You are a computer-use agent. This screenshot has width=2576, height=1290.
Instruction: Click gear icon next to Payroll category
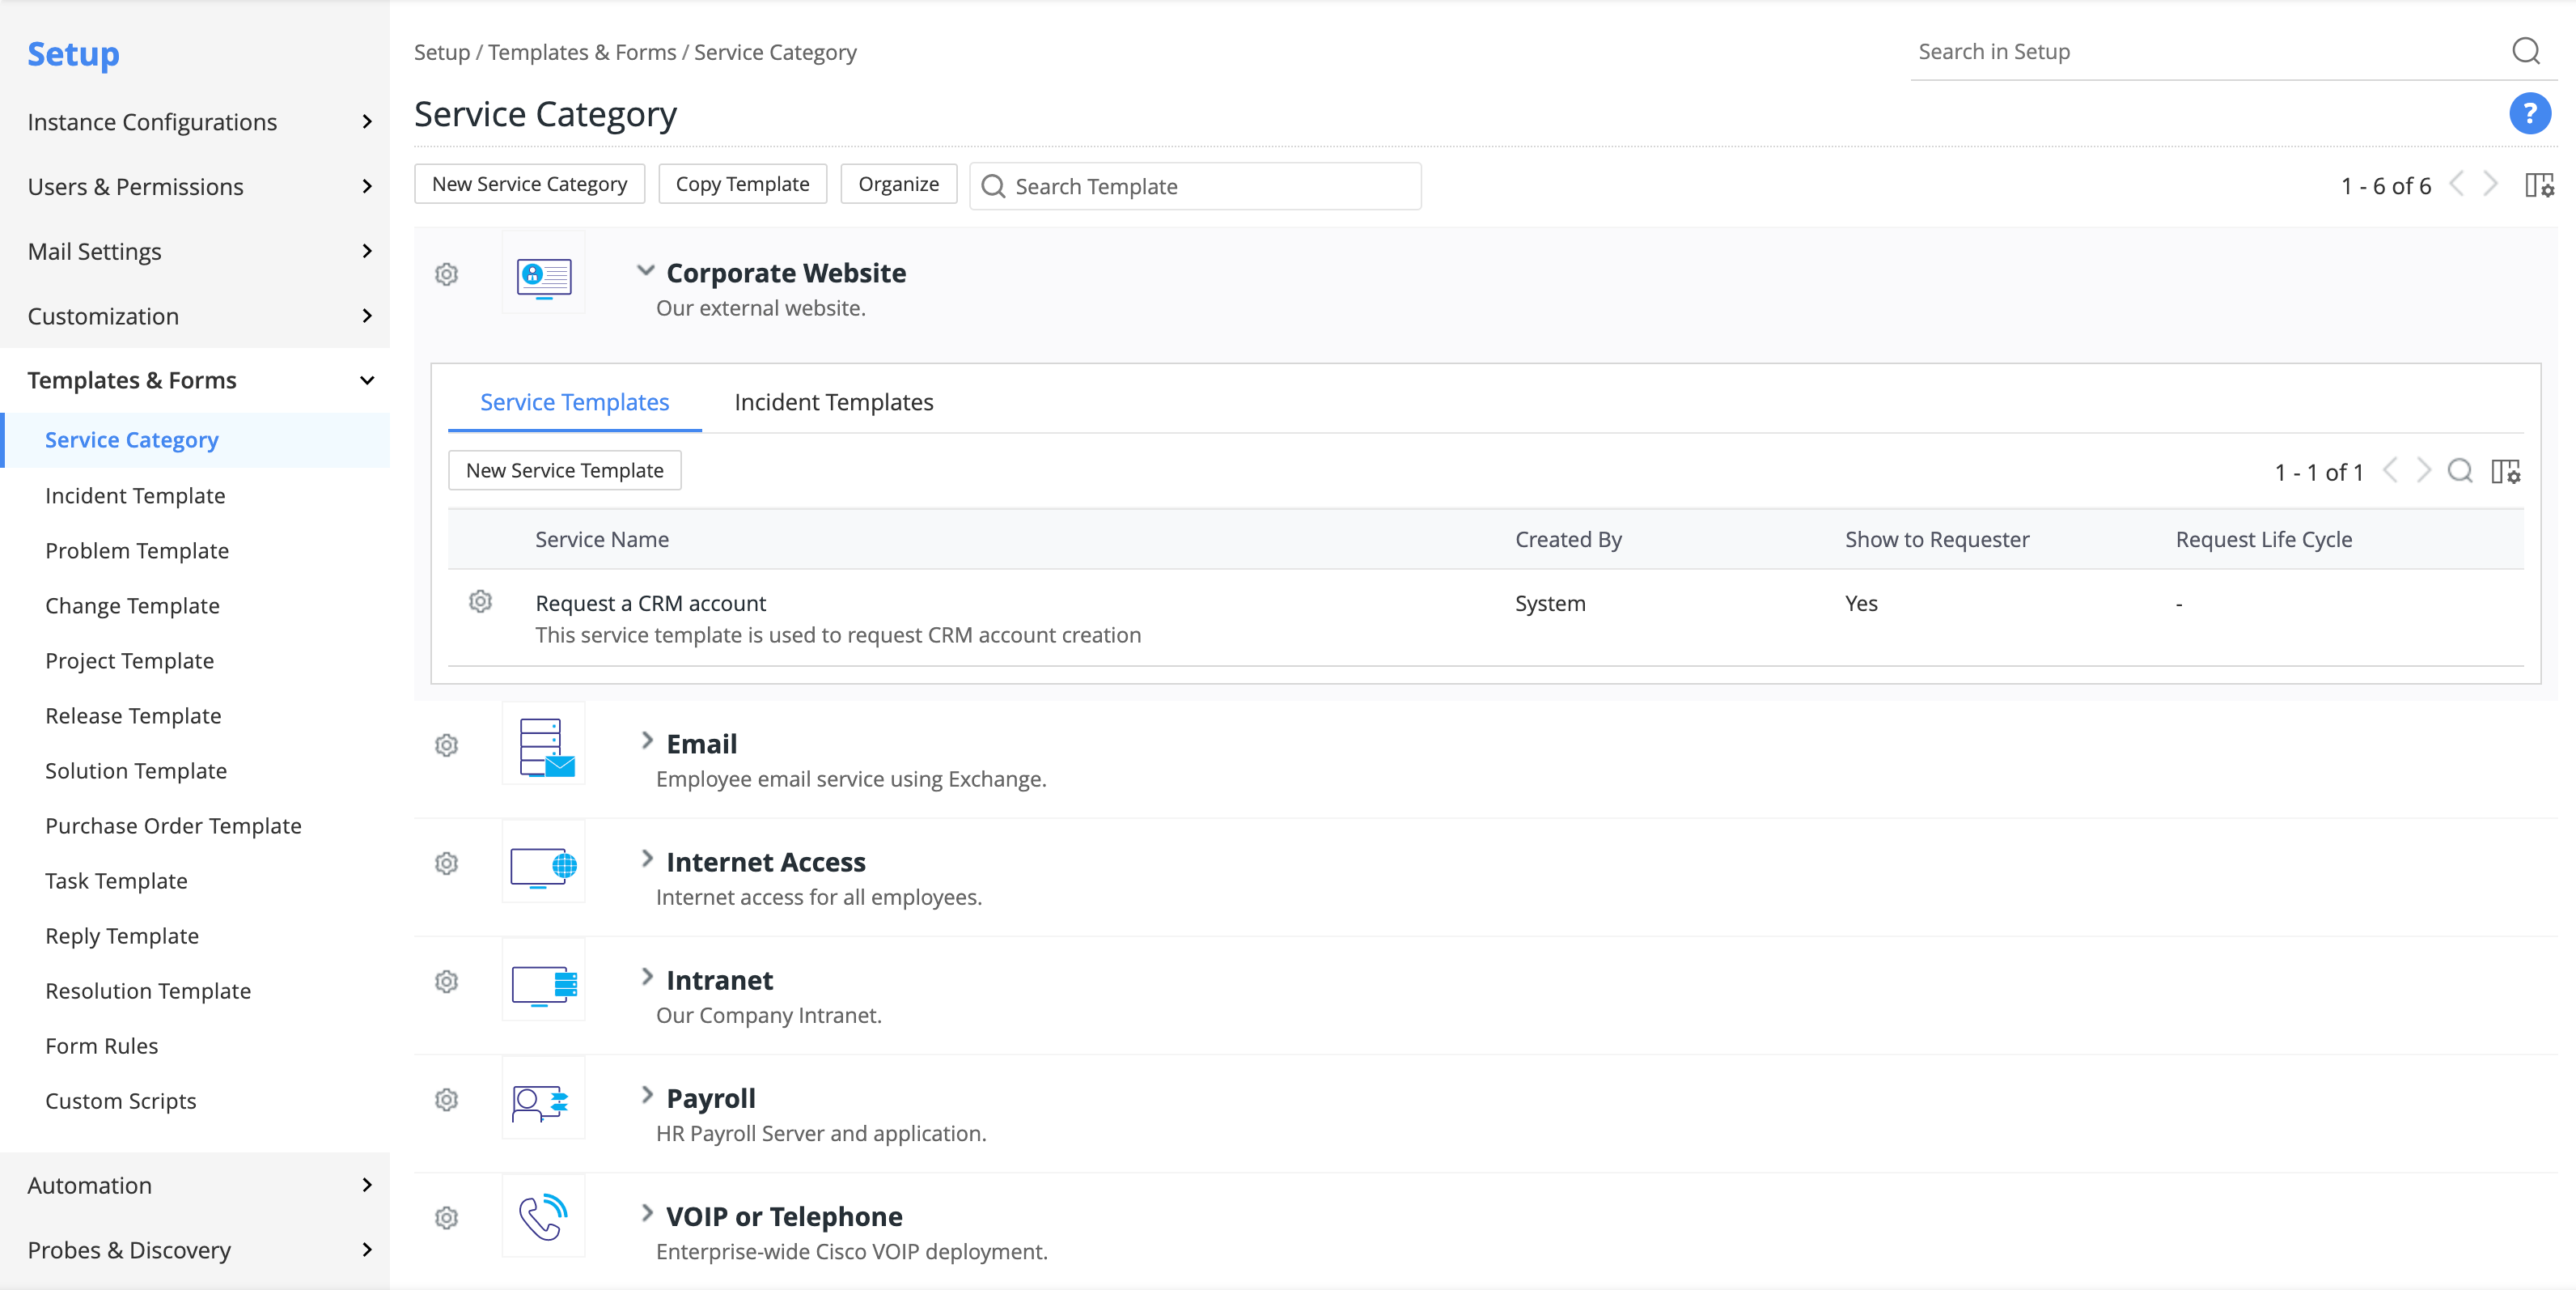[x=447, y=1100]
